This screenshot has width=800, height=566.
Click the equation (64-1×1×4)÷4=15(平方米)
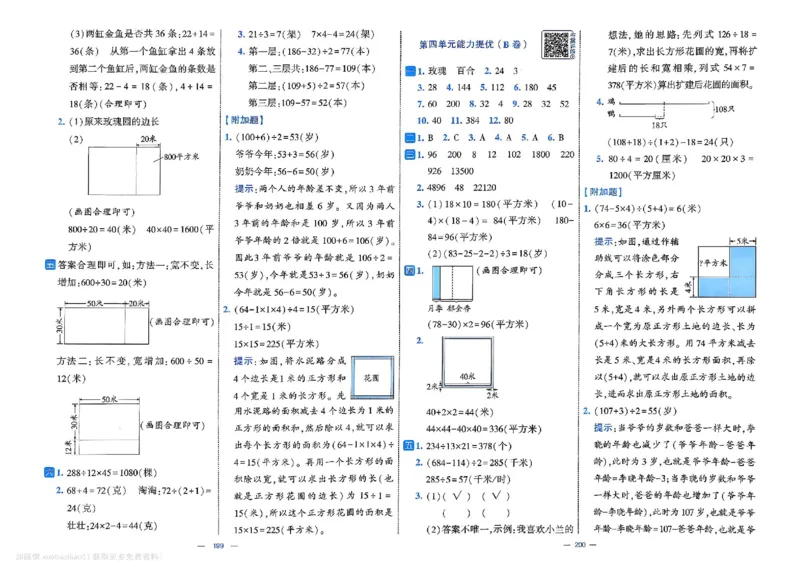click(x=293, y=310)
